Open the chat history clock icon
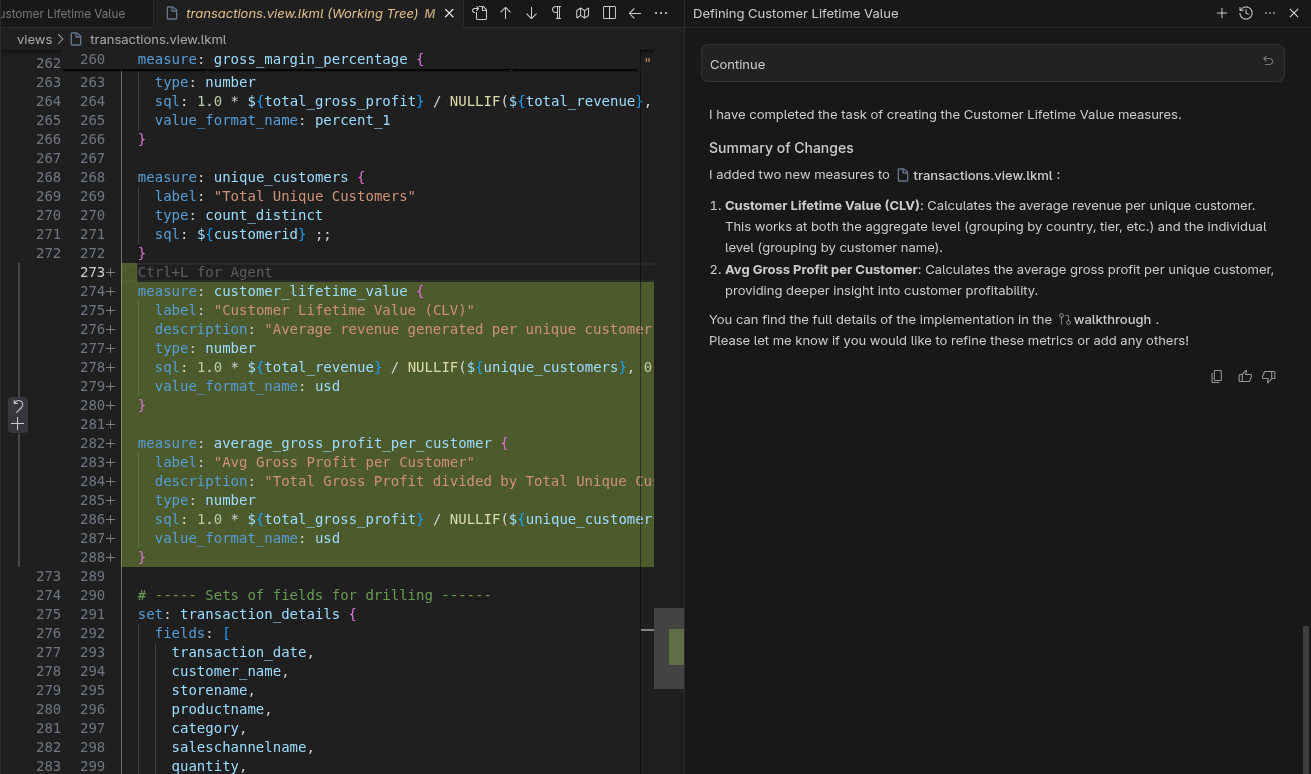Image resolution: width=1311 pixels, height=774 pixels. [x=1245, y=13]
